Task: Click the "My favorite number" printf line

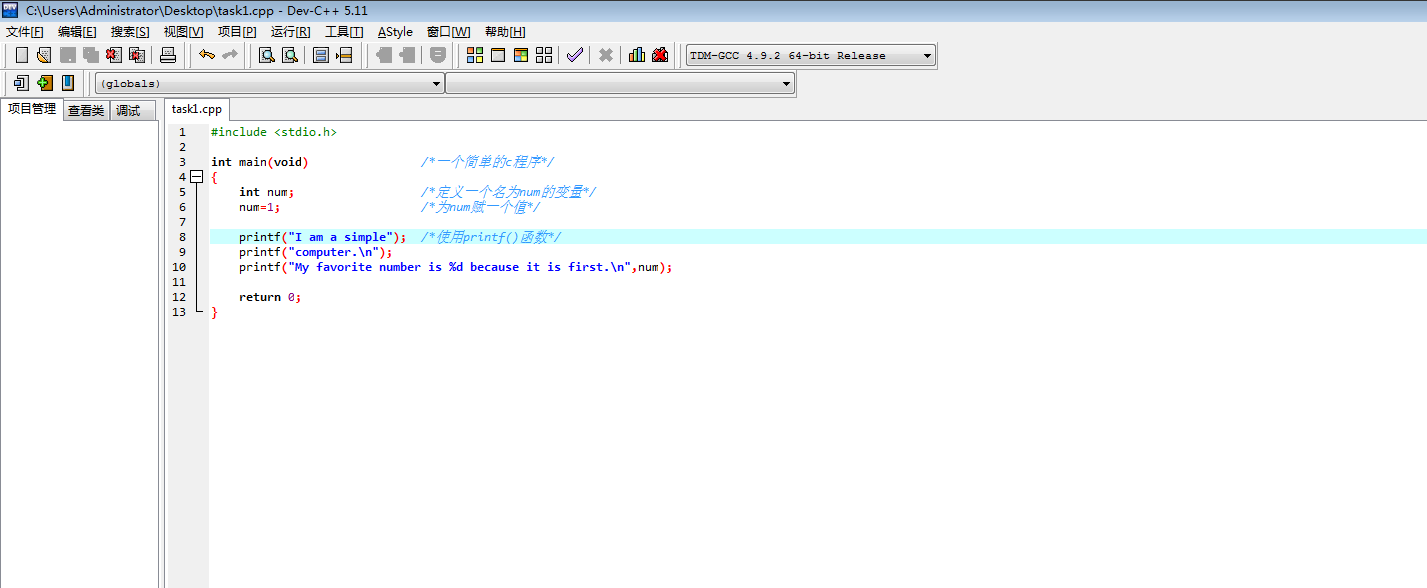Action: pos(456,267)
